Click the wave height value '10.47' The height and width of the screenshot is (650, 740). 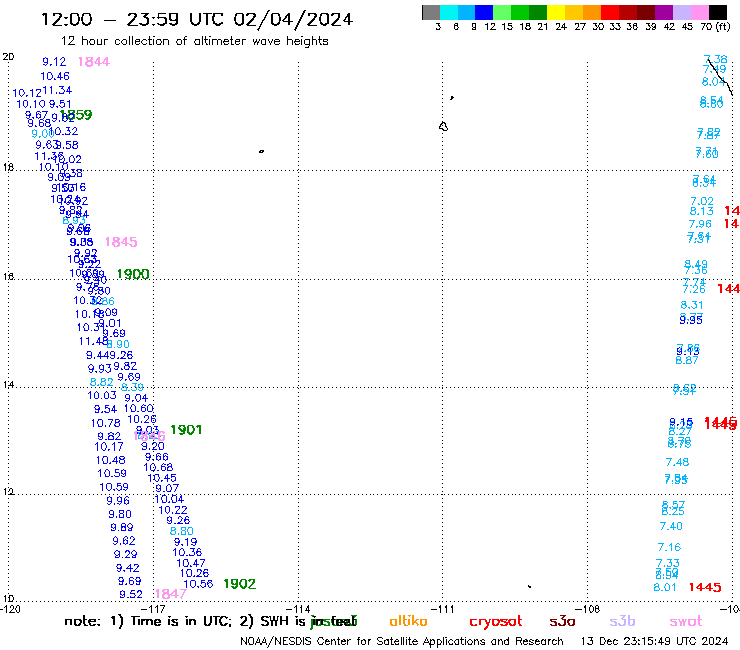pos(191,563)
